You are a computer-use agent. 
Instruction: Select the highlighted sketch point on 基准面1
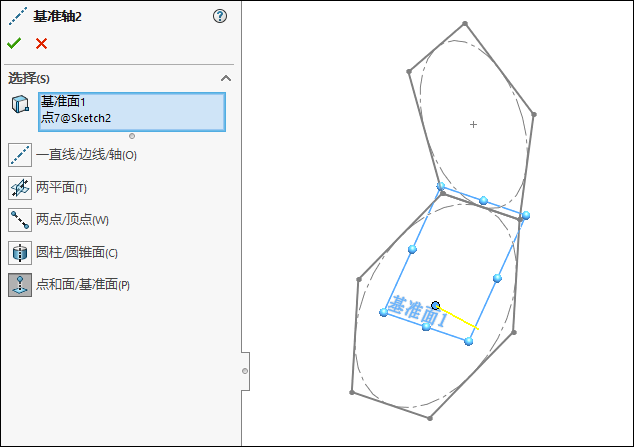435,306
